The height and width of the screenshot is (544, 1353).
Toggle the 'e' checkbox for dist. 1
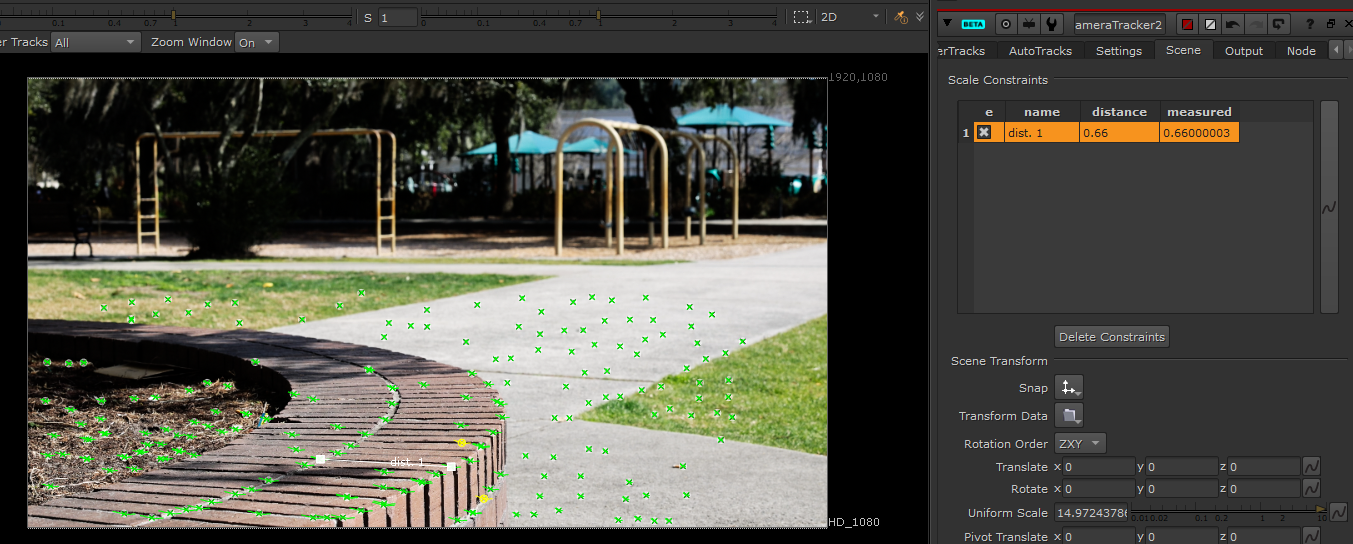tap(984, 132)
